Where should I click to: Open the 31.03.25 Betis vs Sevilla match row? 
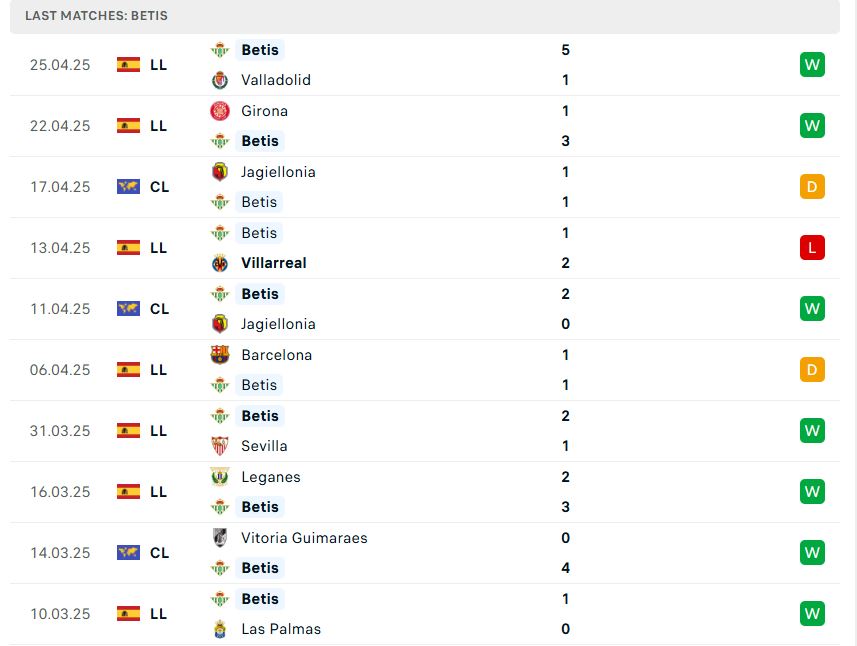[x=425, y=431]
